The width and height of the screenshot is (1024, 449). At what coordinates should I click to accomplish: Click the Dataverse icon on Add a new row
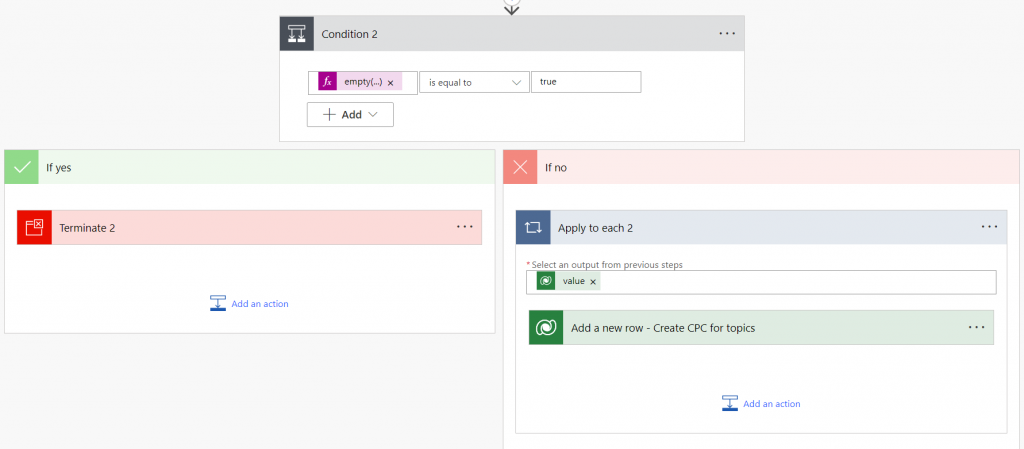point(546,328)
